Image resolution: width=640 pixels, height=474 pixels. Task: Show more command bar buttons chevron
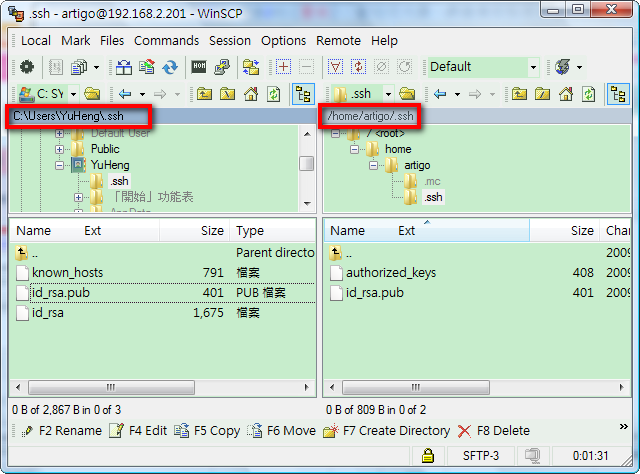pos(623,427)
